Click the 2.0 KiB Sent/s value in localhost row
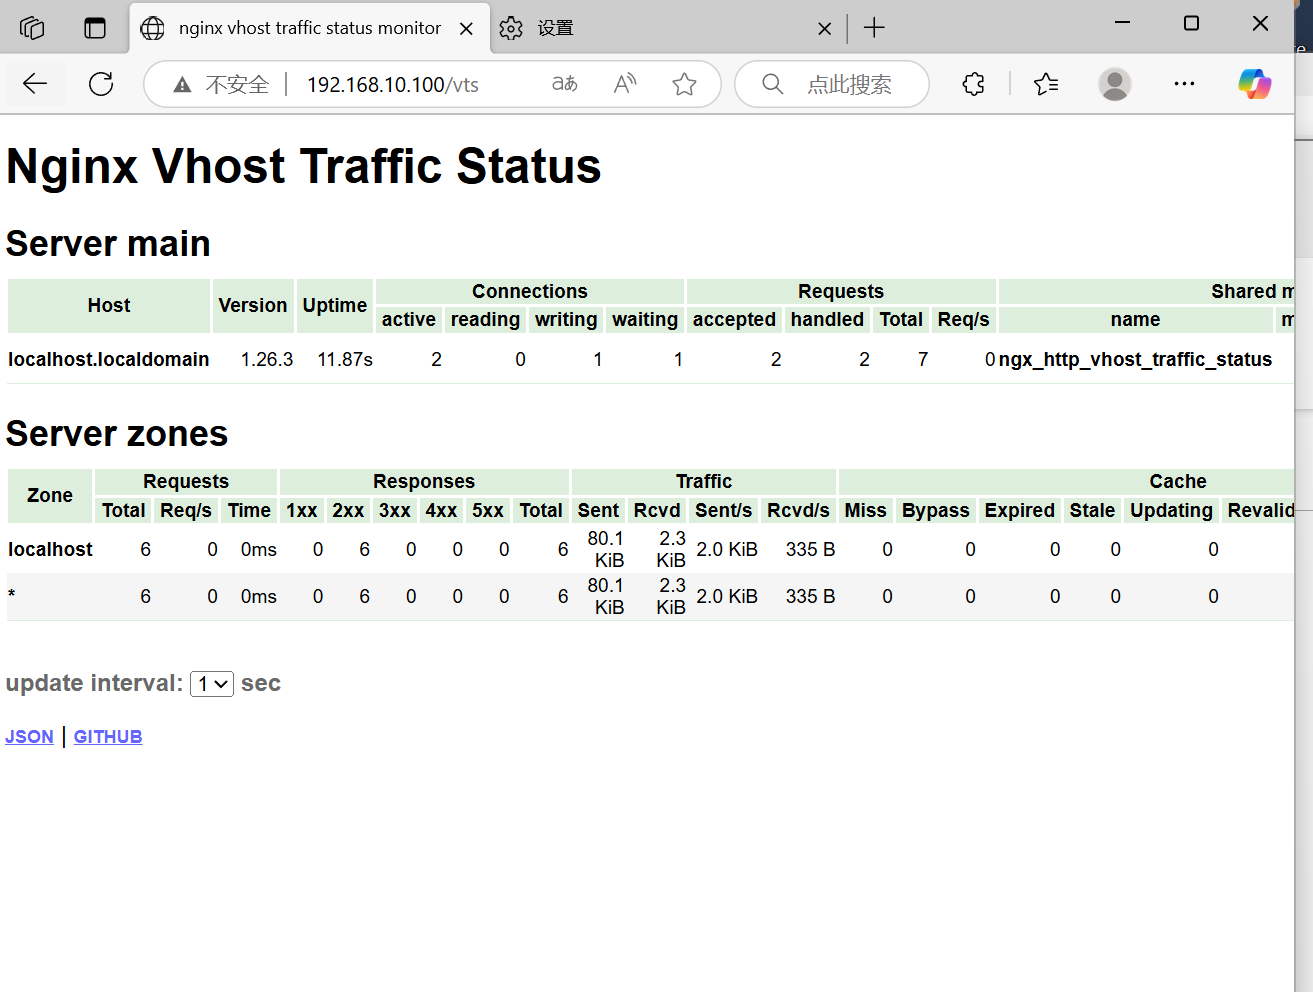 pyautogui.click(x=727, y=549)
